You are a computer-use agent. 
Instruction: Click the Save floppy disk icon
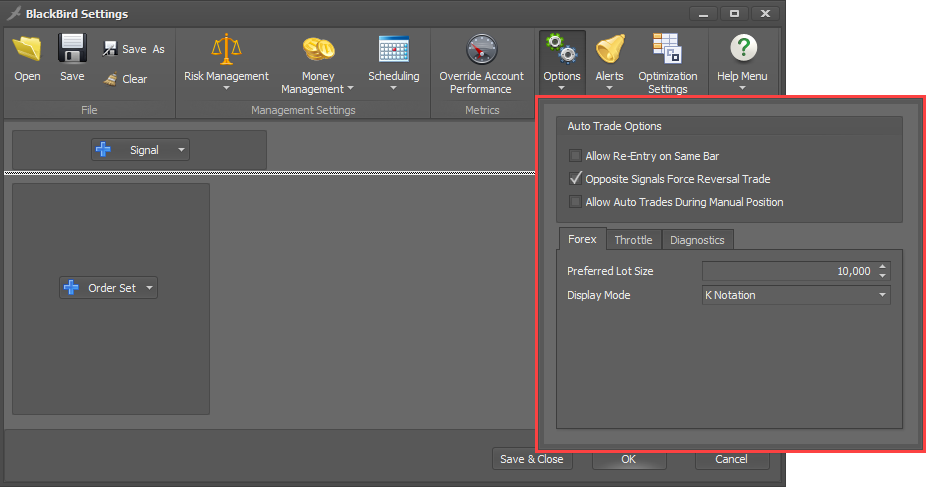(72, 49)
